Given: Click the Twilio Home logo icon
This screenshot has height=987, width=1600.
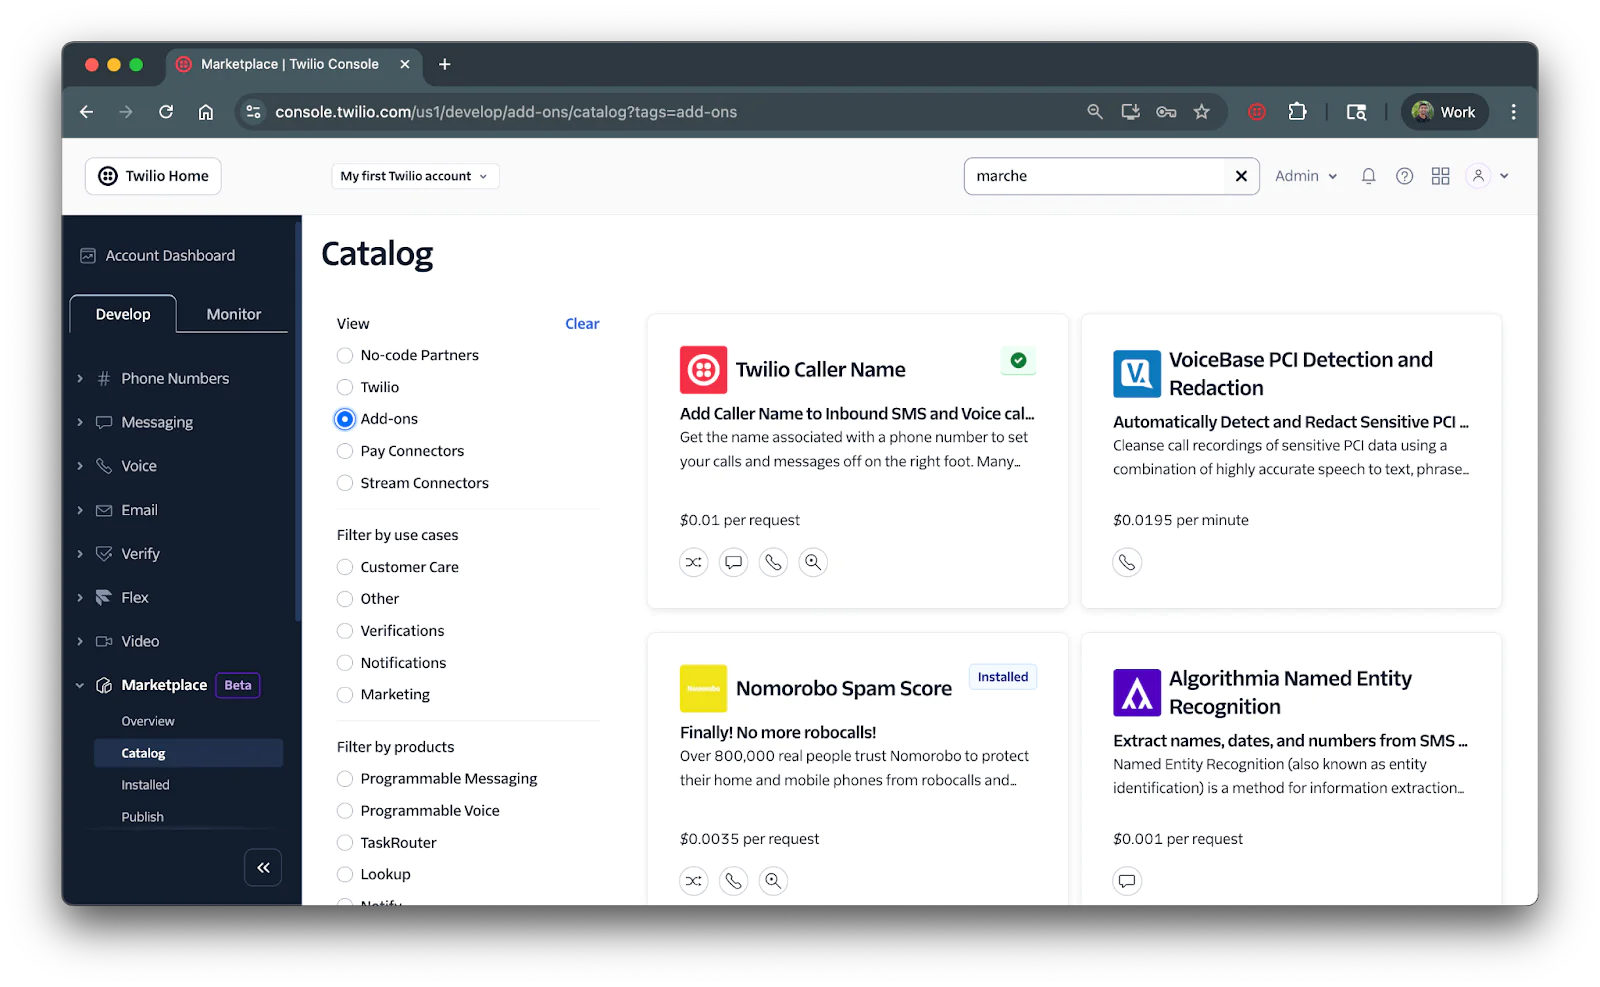Looking at the screenshot, I should pos(107,176).
